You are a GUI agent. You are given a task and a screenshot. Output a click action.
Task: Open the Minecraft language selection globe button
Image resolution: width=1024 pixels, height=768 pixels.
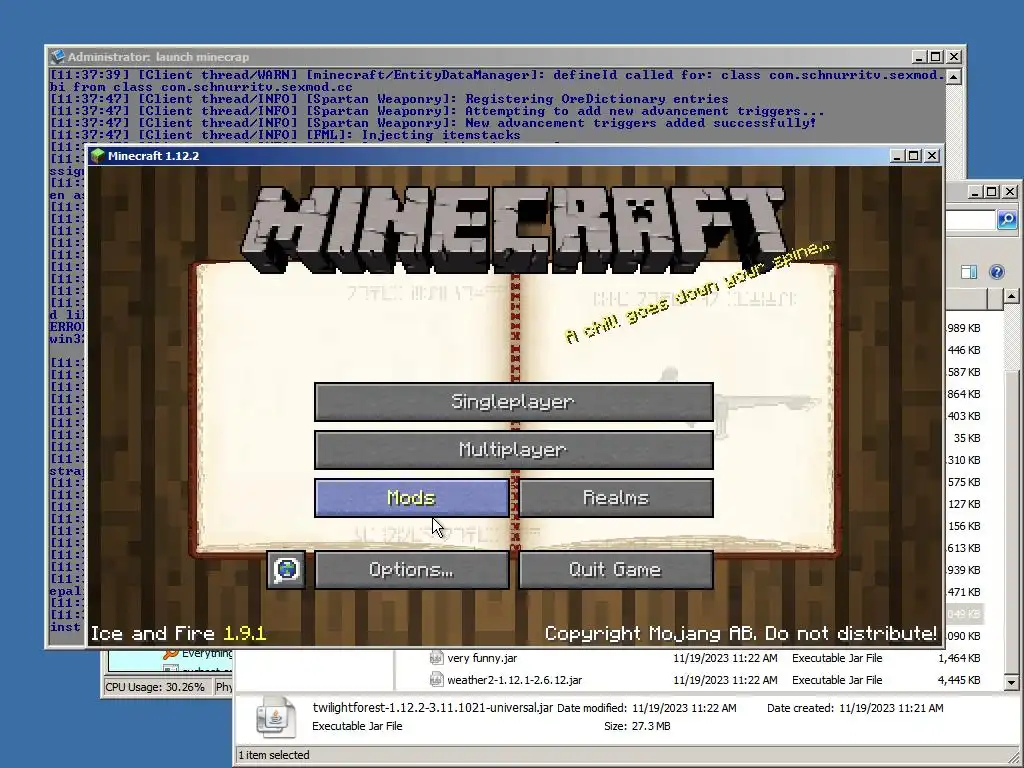click(x=286, y=569)
